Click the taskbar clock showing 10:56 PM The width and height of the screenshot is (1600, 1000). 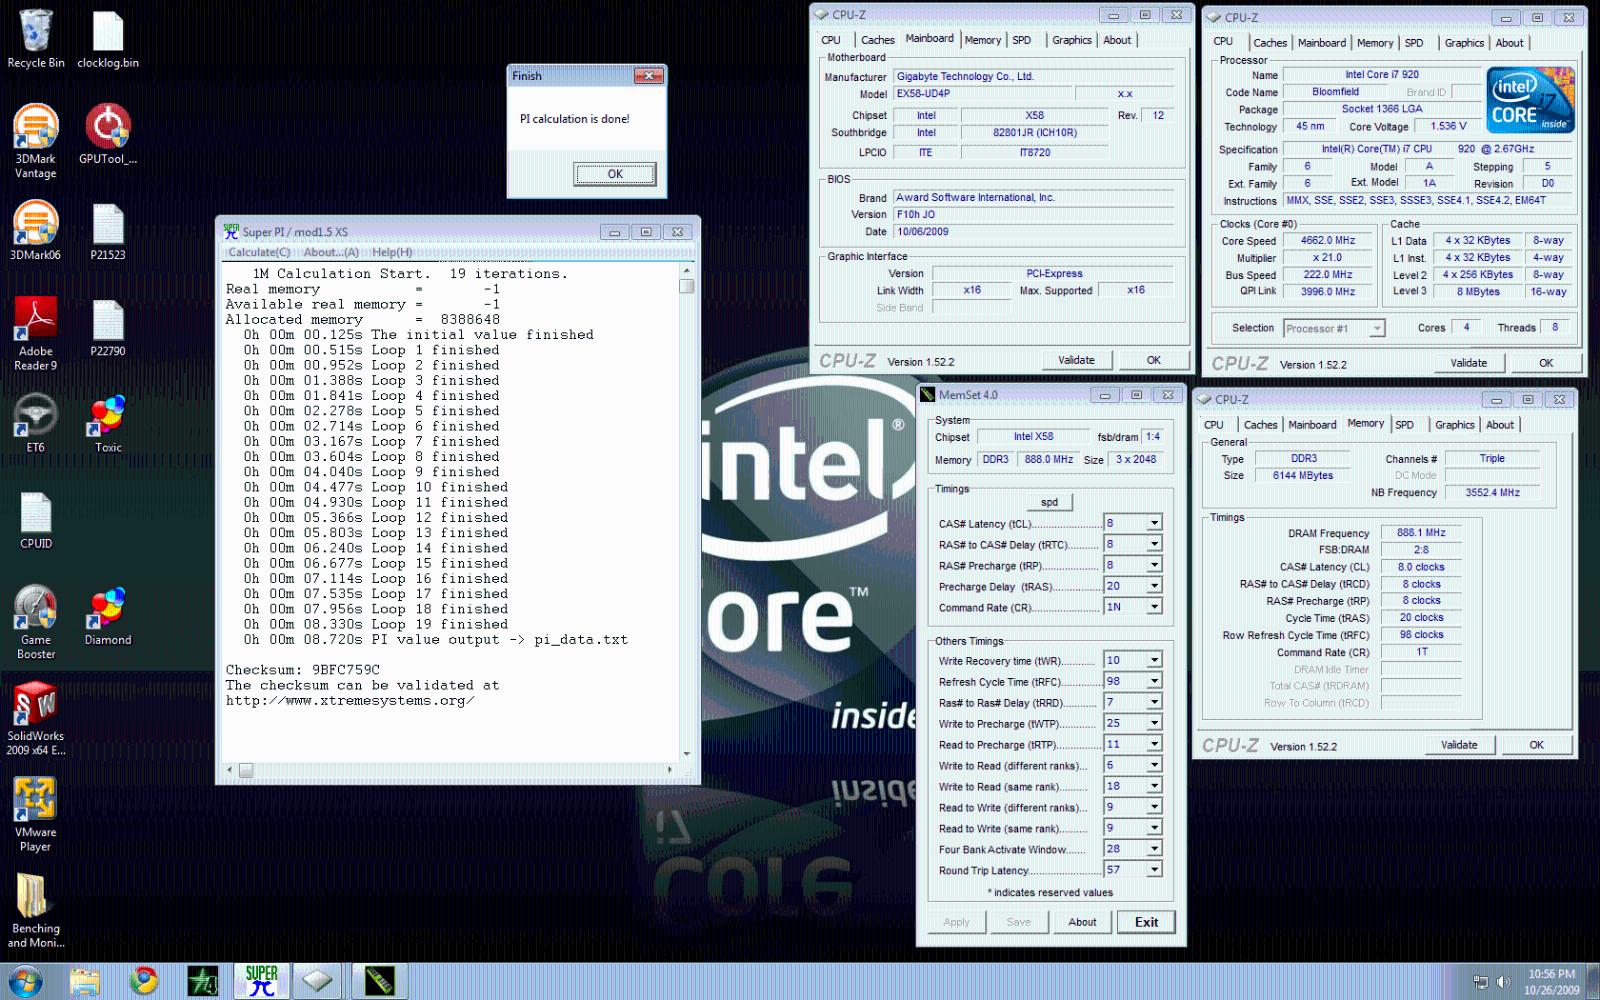coord(1551,981)
